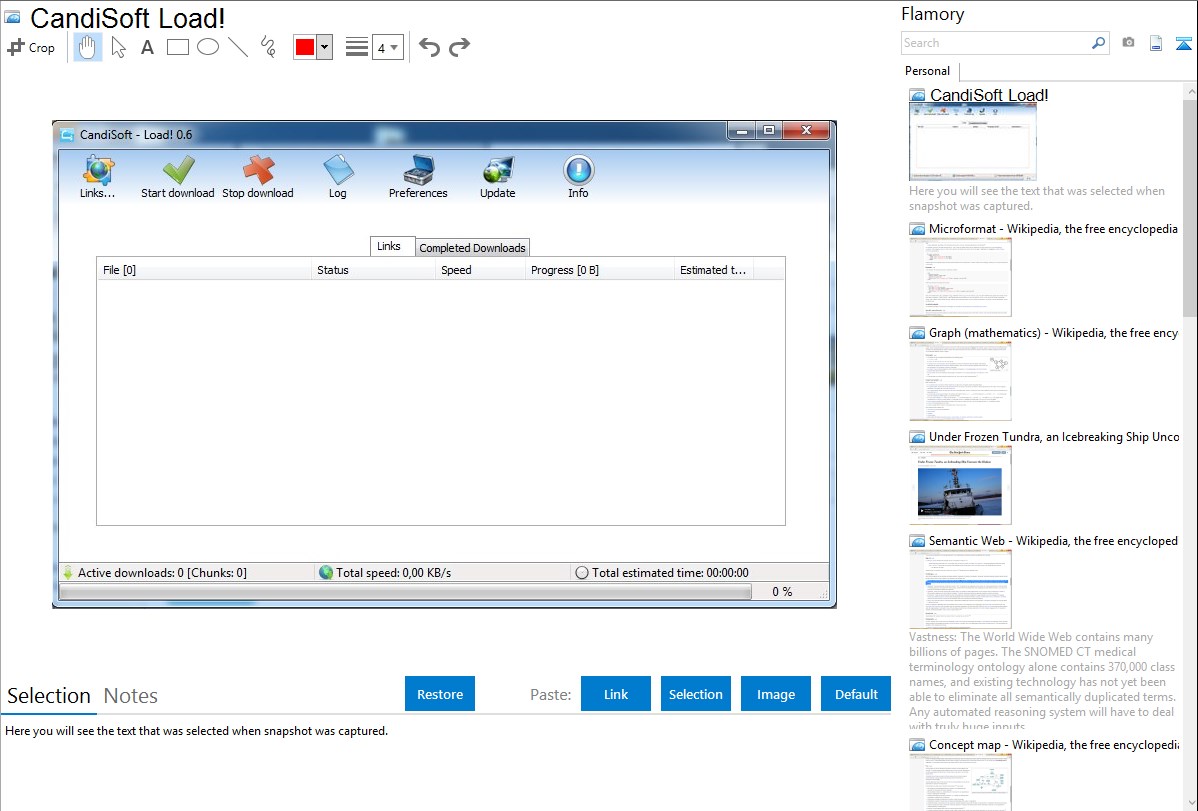This screenshot has width=1198, height=811.
Task: Click Active downloads status text
Action: point(162,573)
